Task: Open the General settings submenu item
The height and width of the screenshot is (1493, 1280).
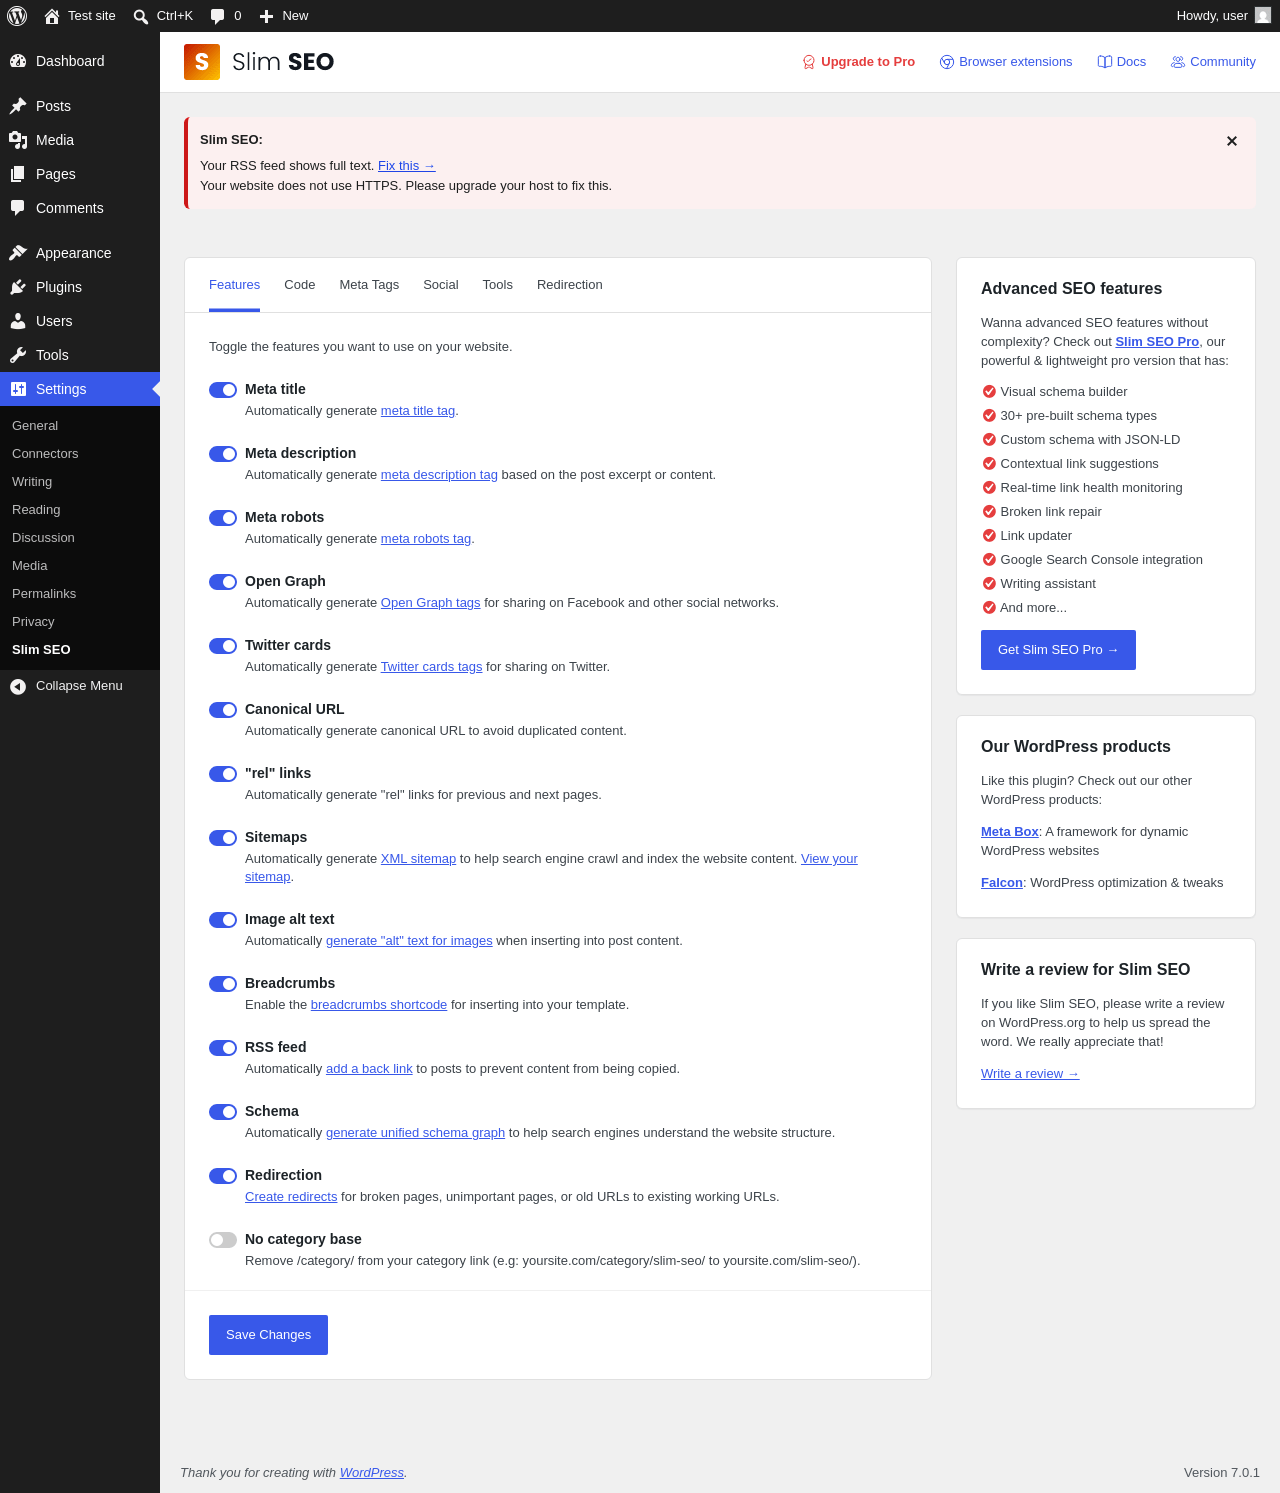Action: (80, 426)
